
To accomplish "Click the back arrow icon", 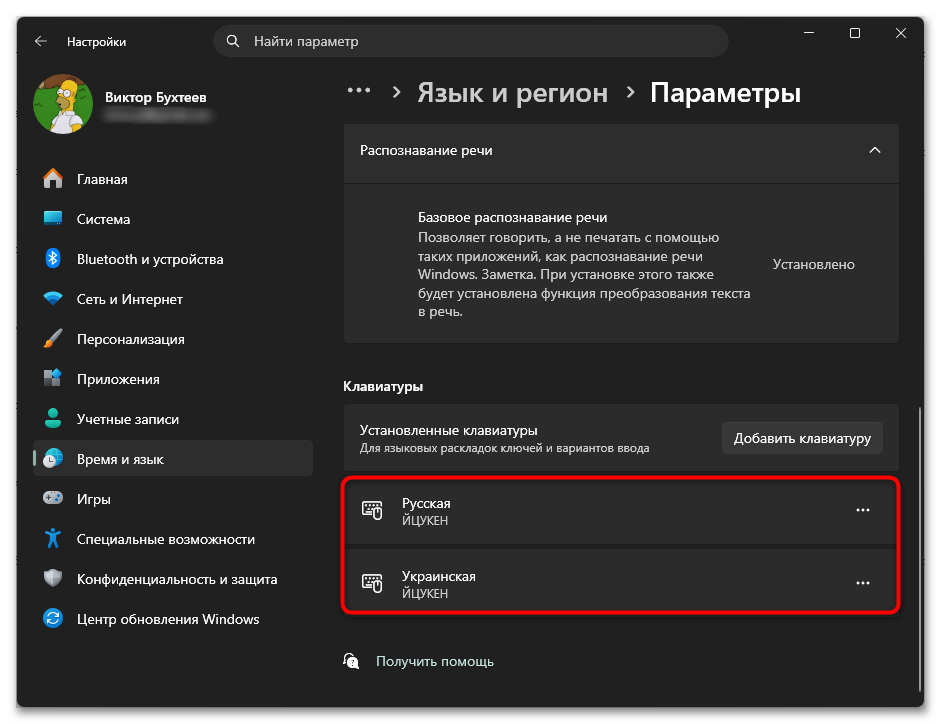I will [41, 41].
